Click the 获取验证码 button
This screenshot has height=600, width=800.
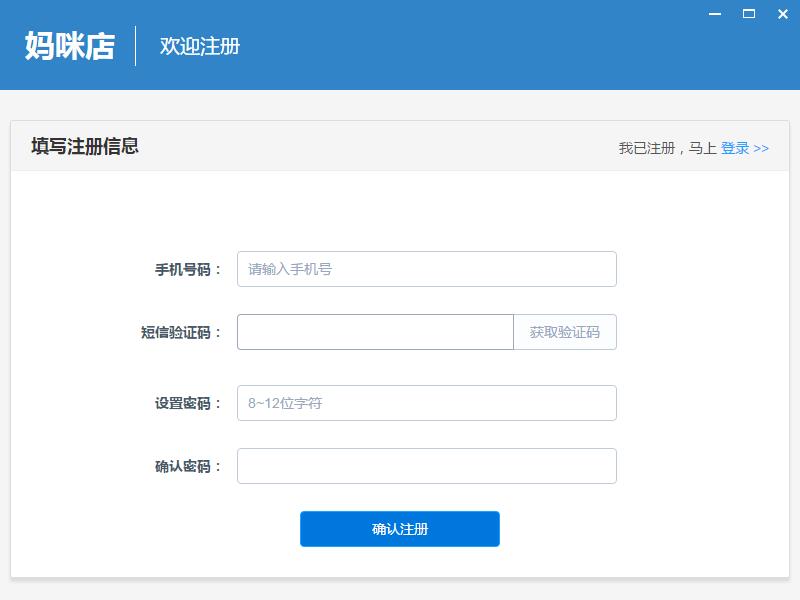[565, 332]
